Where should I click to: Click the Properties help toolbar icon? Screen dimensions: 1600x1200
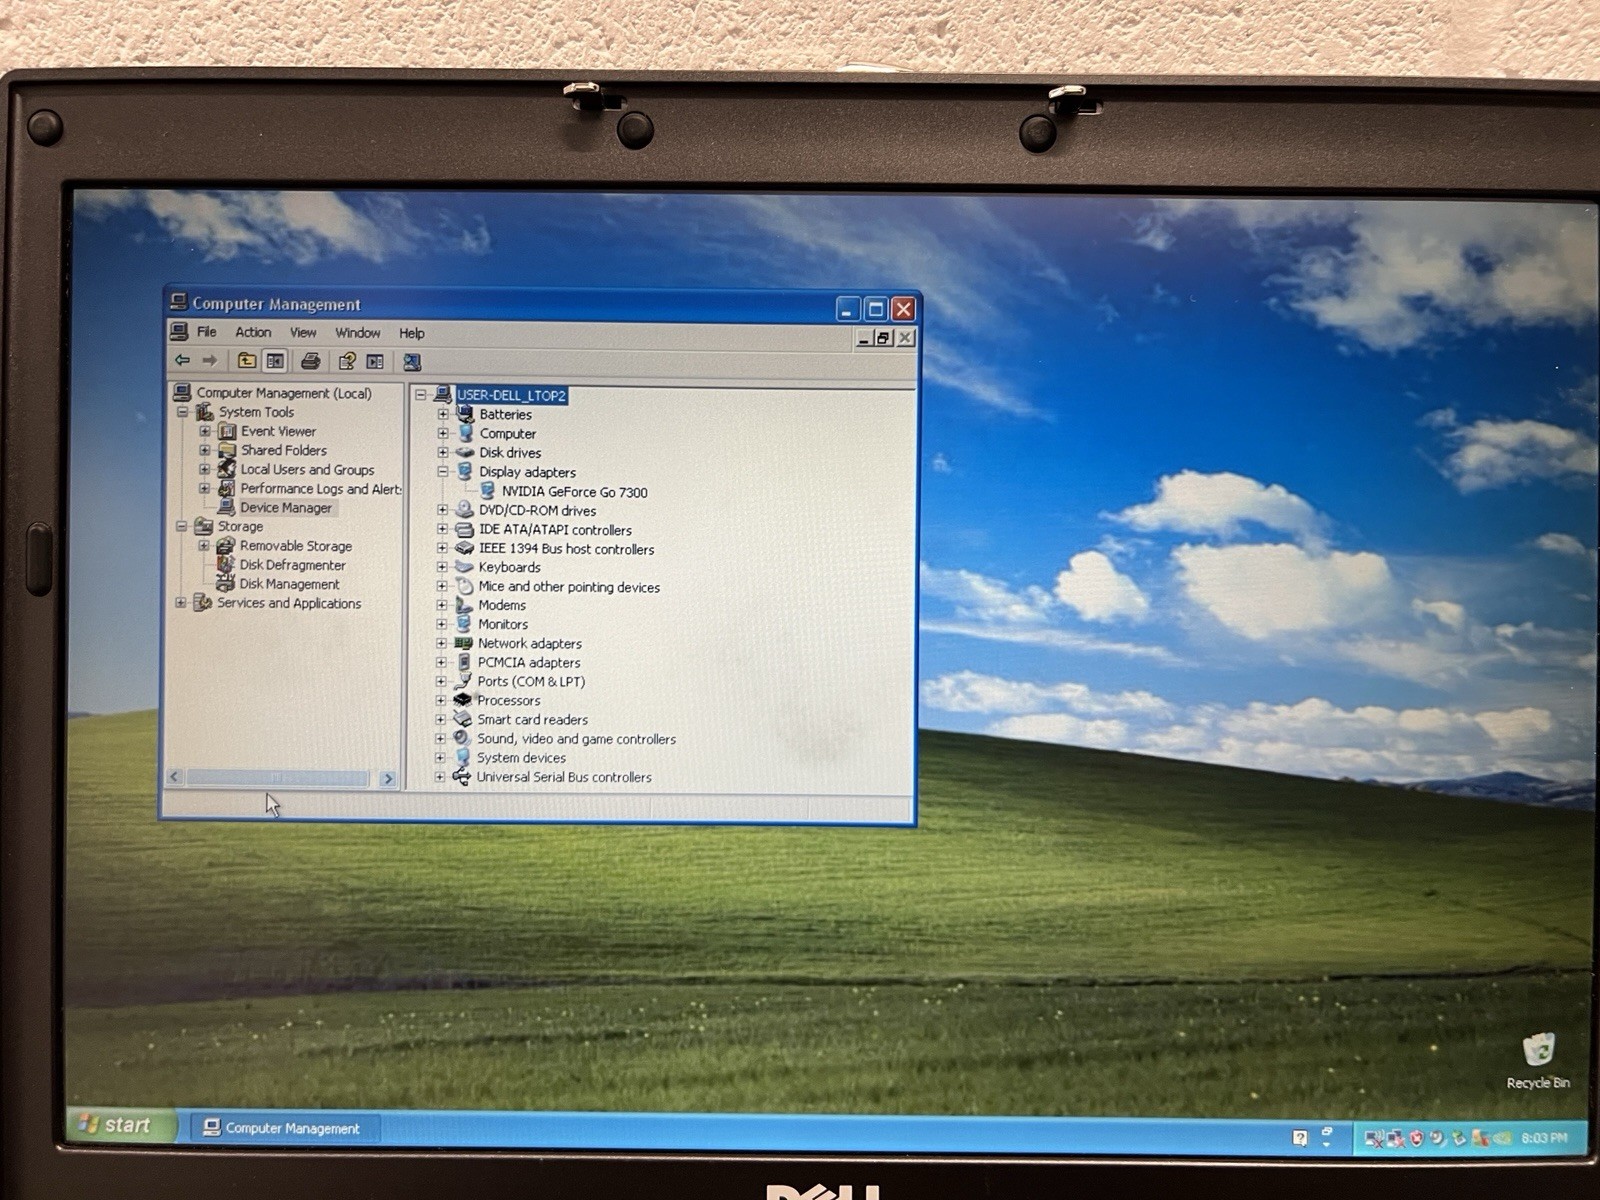(x=347, y=361)
